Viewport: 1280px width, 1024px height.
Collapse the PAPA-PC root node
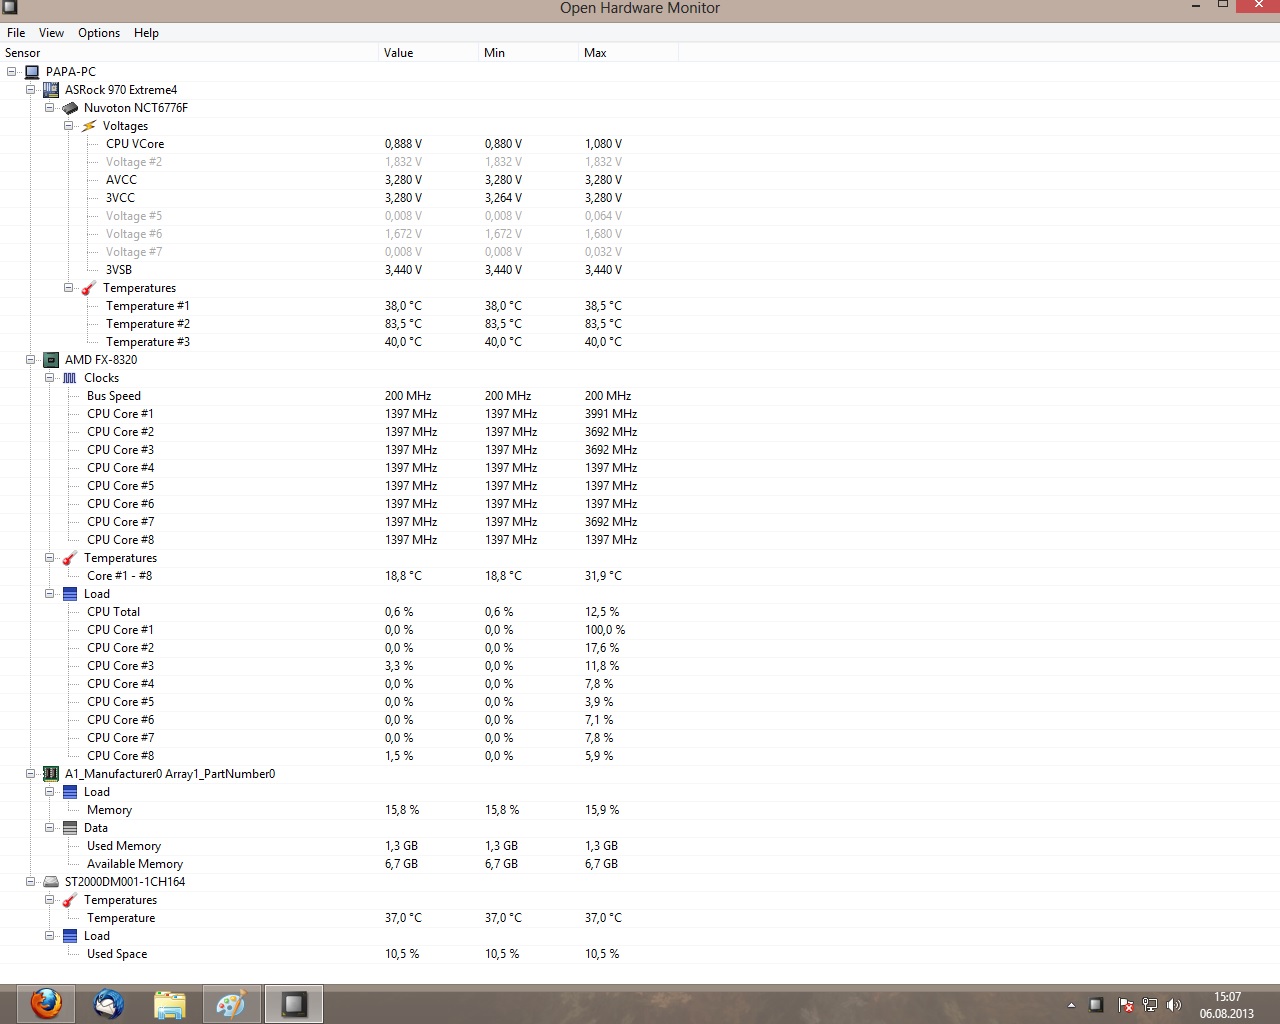12,72
